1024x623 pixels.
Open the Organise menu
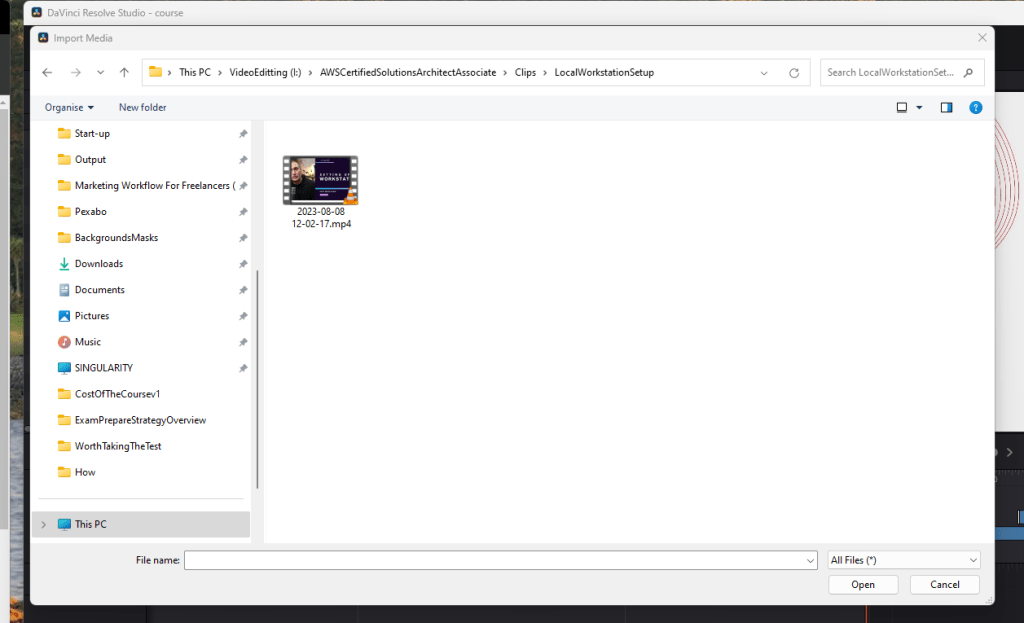69,107
